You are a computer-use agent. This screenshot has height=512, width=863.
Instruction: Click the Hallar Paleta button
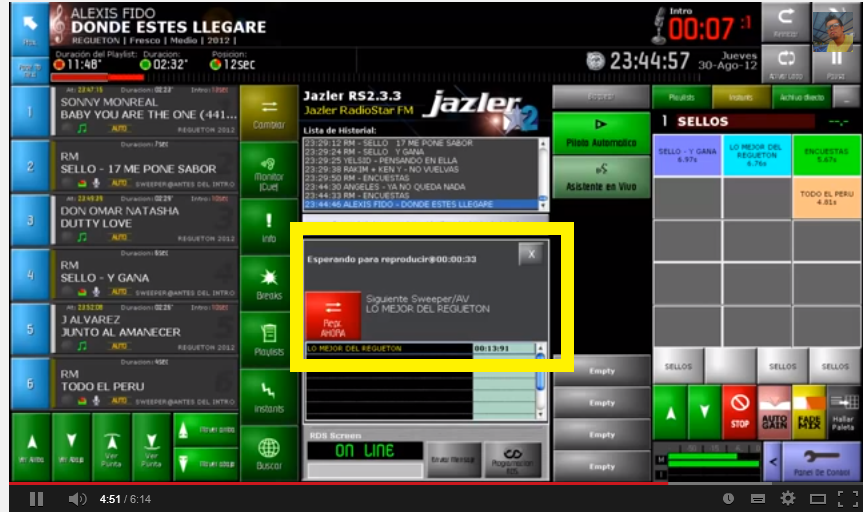843,412
